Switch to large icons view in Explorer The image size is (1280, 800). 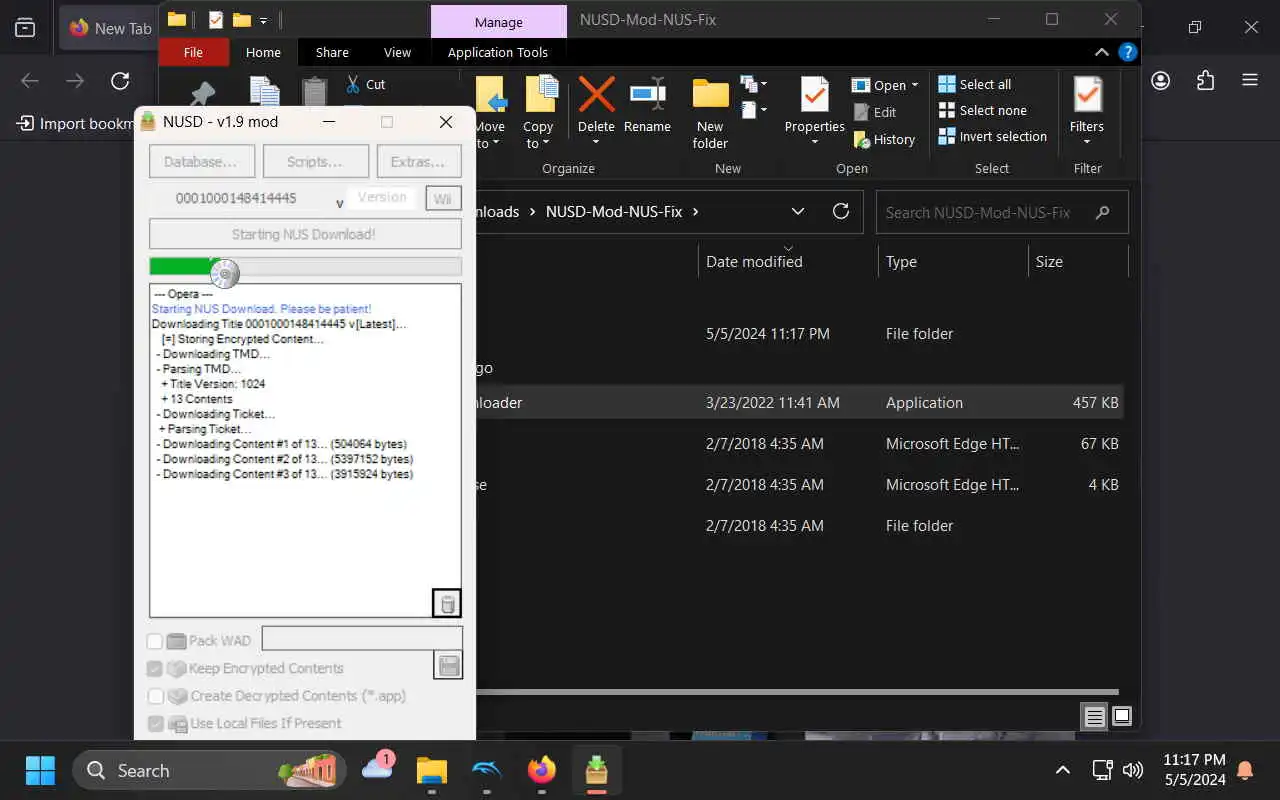(x=1121, y=716)
